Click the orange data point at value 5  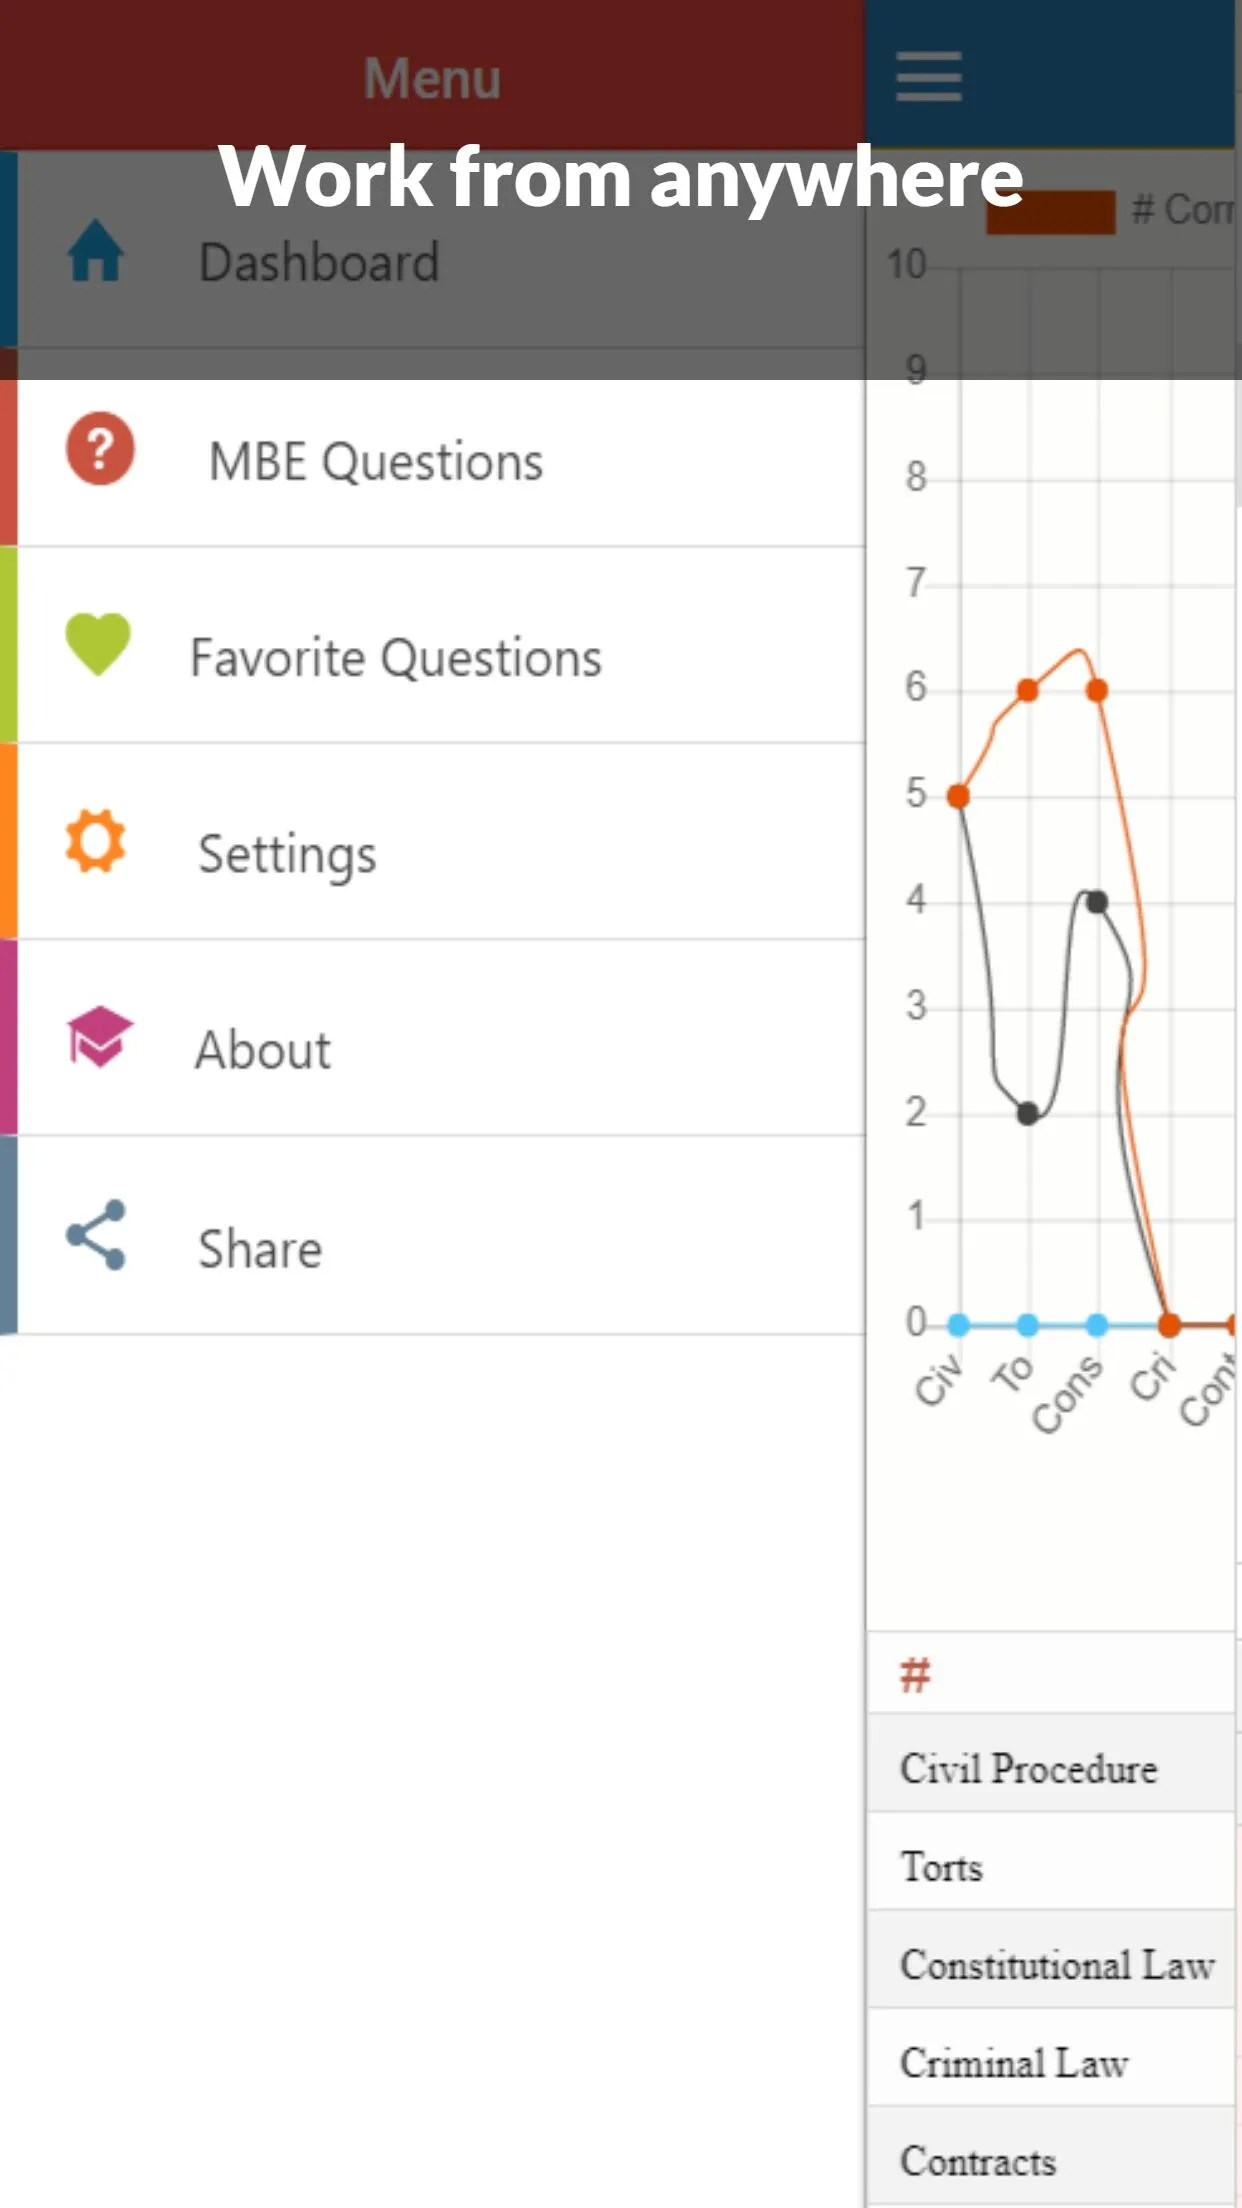click(958, 796)
